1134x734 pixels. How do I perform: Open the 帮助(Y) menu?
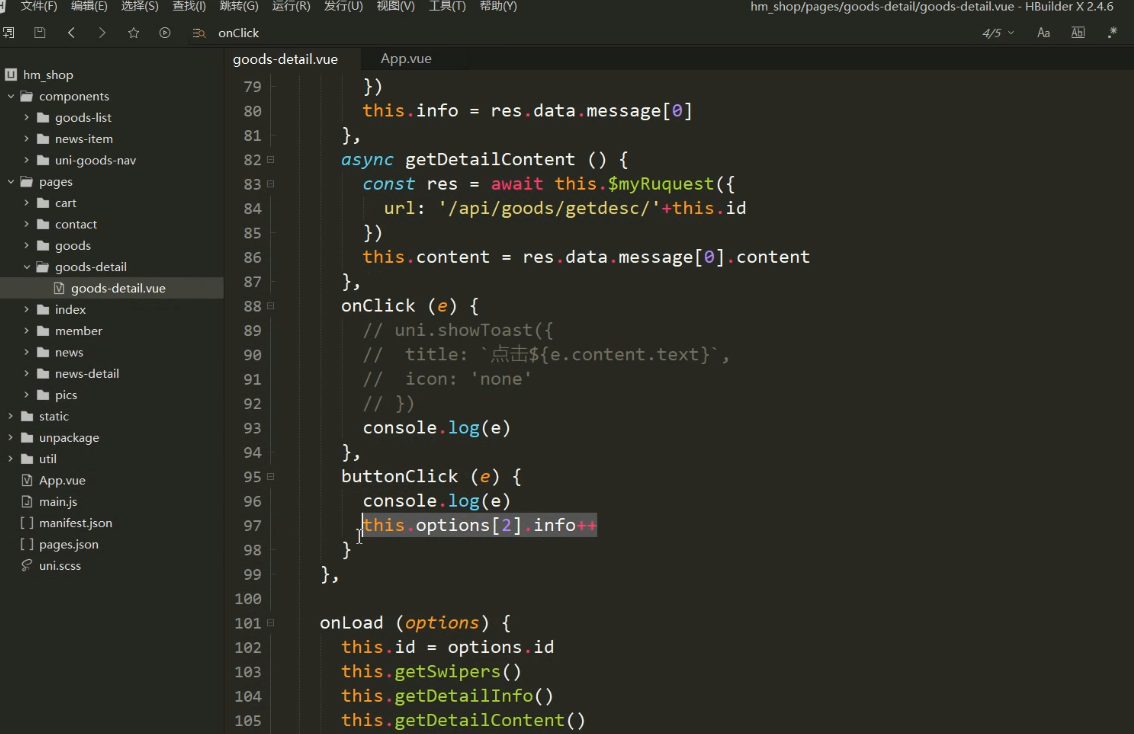point(498,7)
